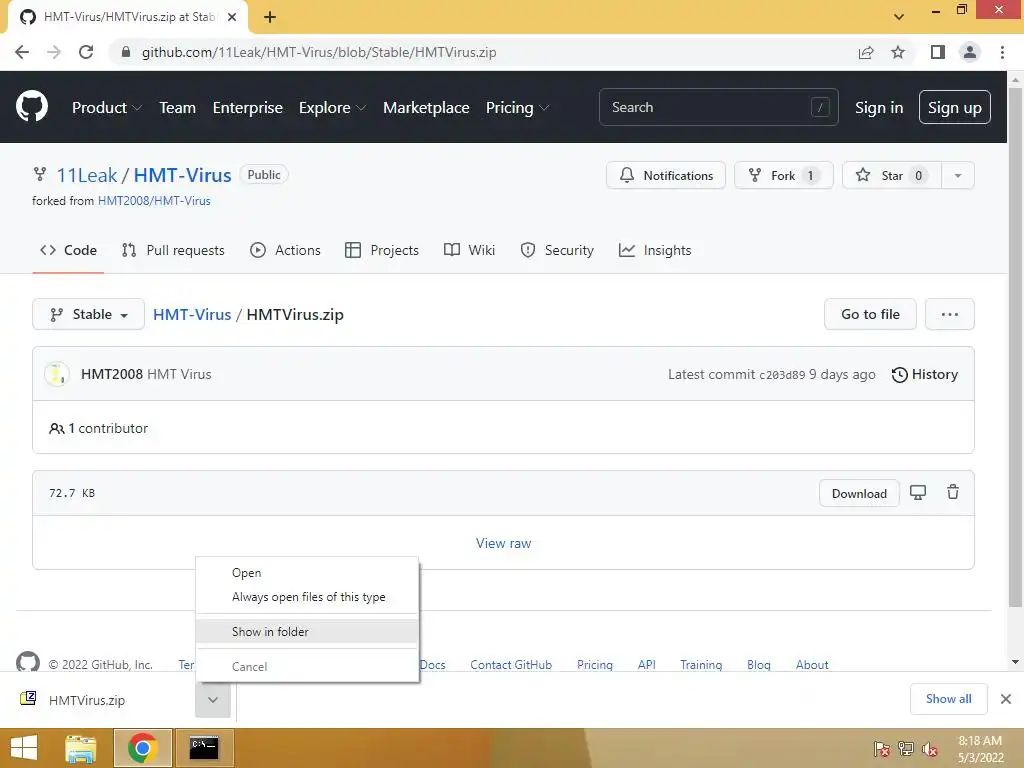Expand the Product menu
This screenshot has height=768, width=1024.
(106, 108)
